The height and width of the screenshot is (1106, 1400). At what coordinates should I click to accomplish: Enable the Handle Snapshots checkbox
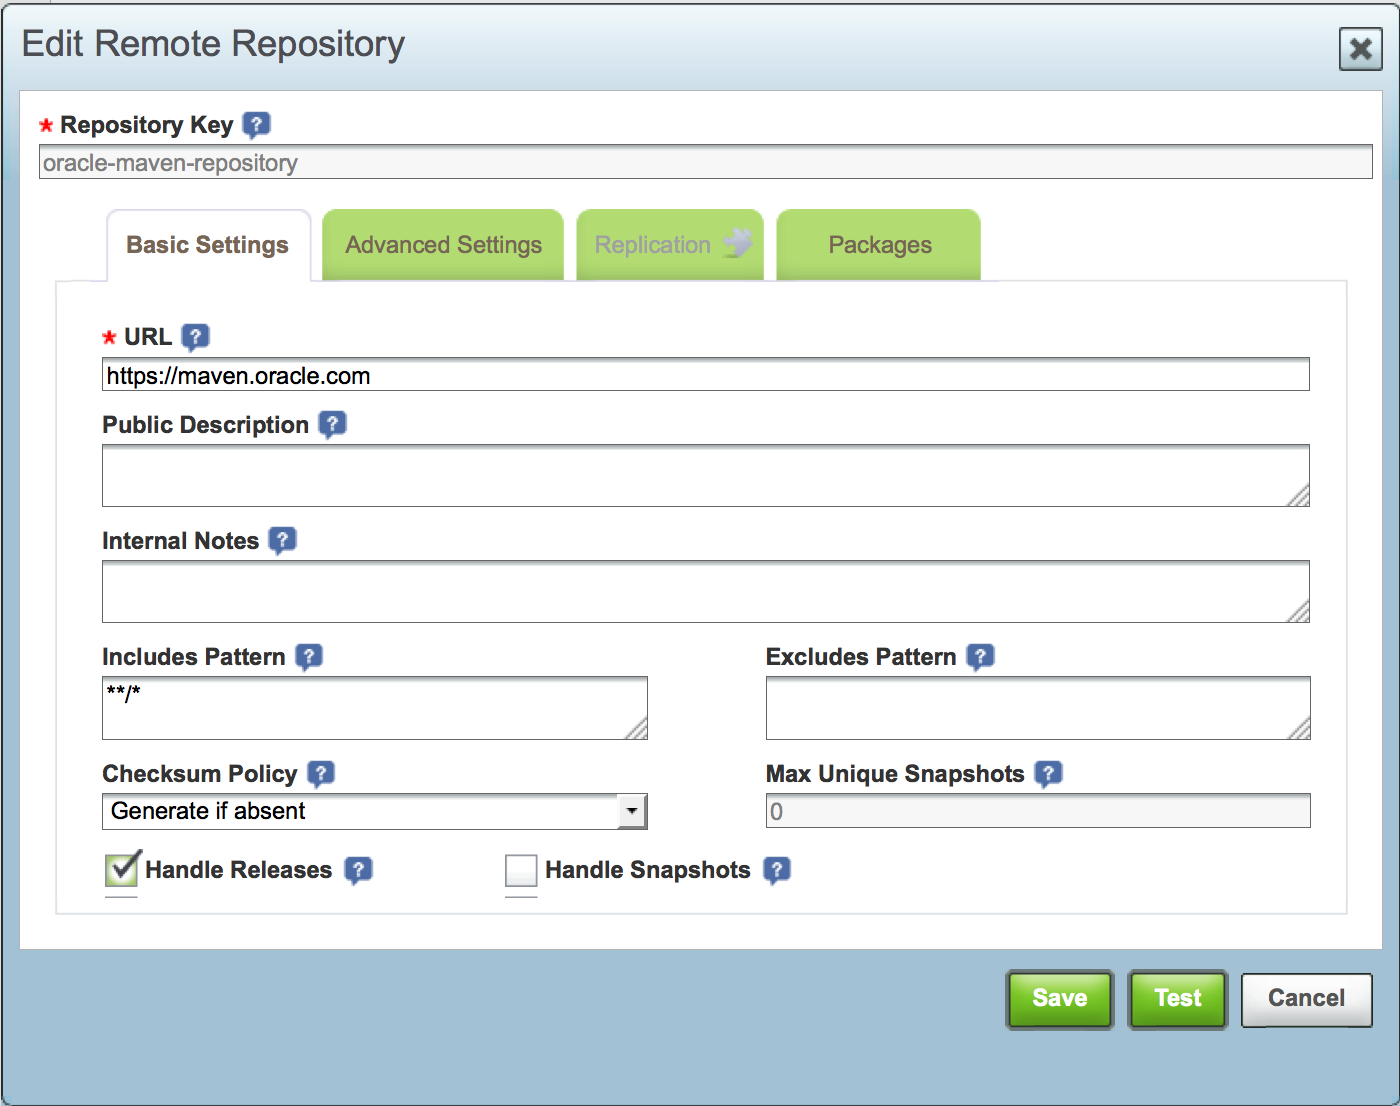[521, 870]
